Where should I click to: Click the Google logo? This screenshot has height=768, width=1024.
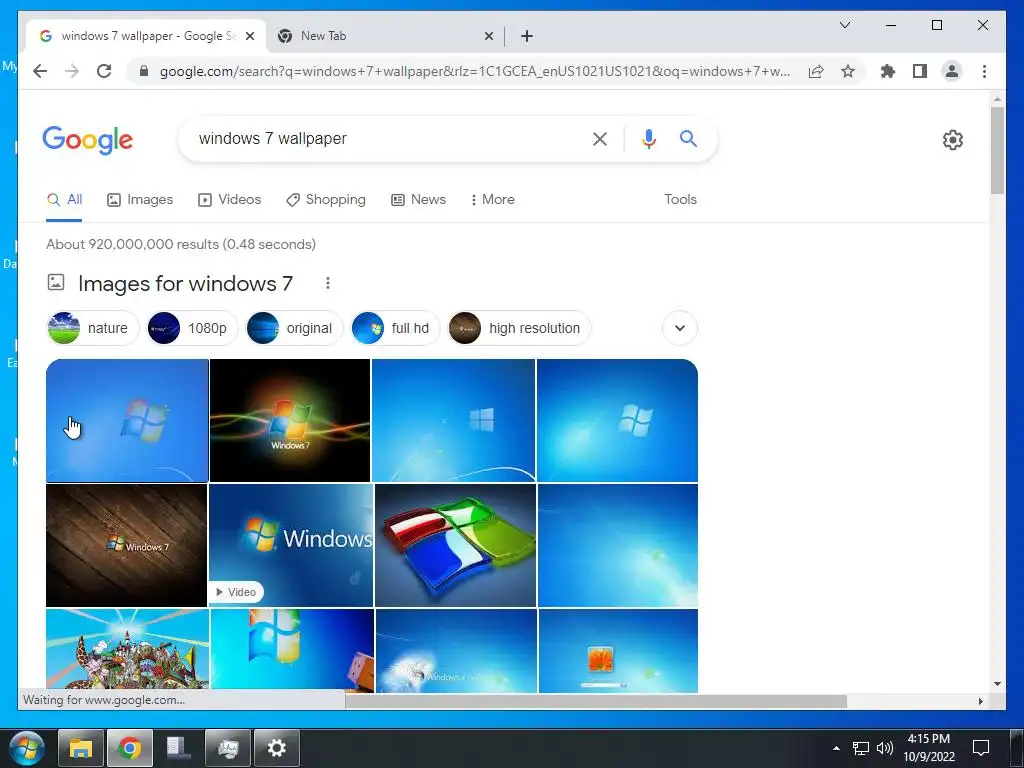coord(88,140)
